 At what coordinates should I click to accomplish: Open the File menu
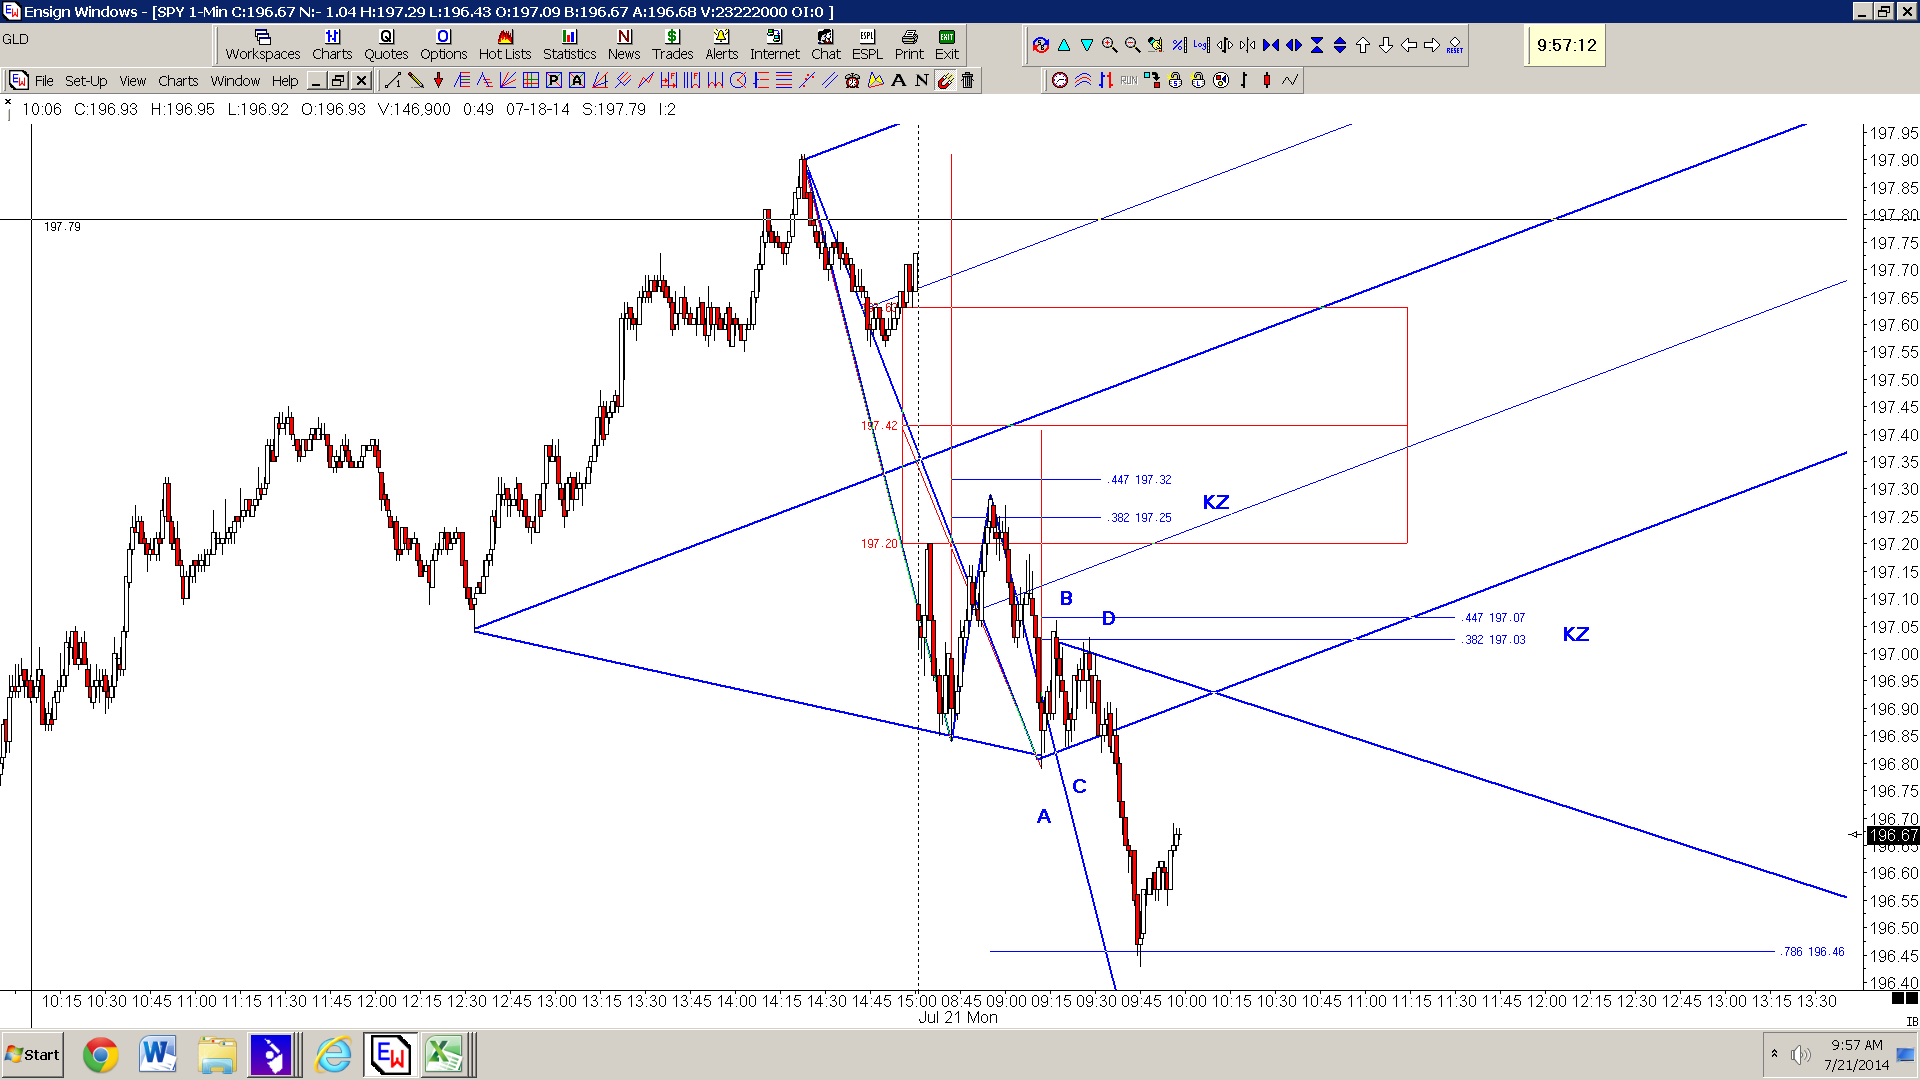(x=44, y=81)
